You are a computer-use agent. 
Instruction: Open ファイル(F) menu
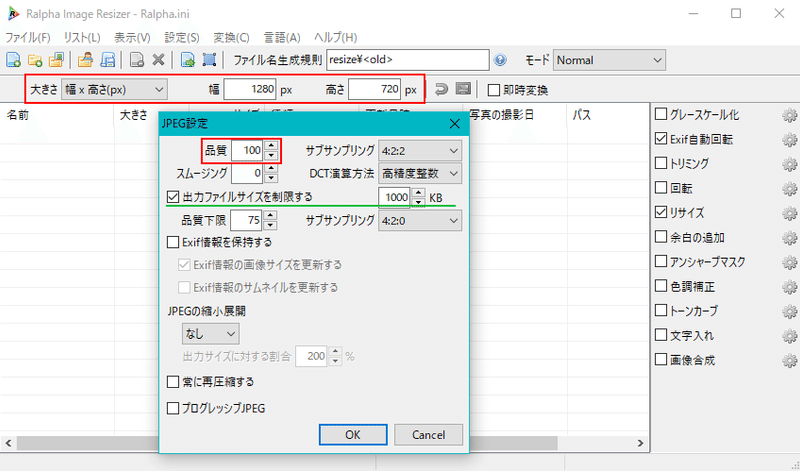(x=28, y=38)
